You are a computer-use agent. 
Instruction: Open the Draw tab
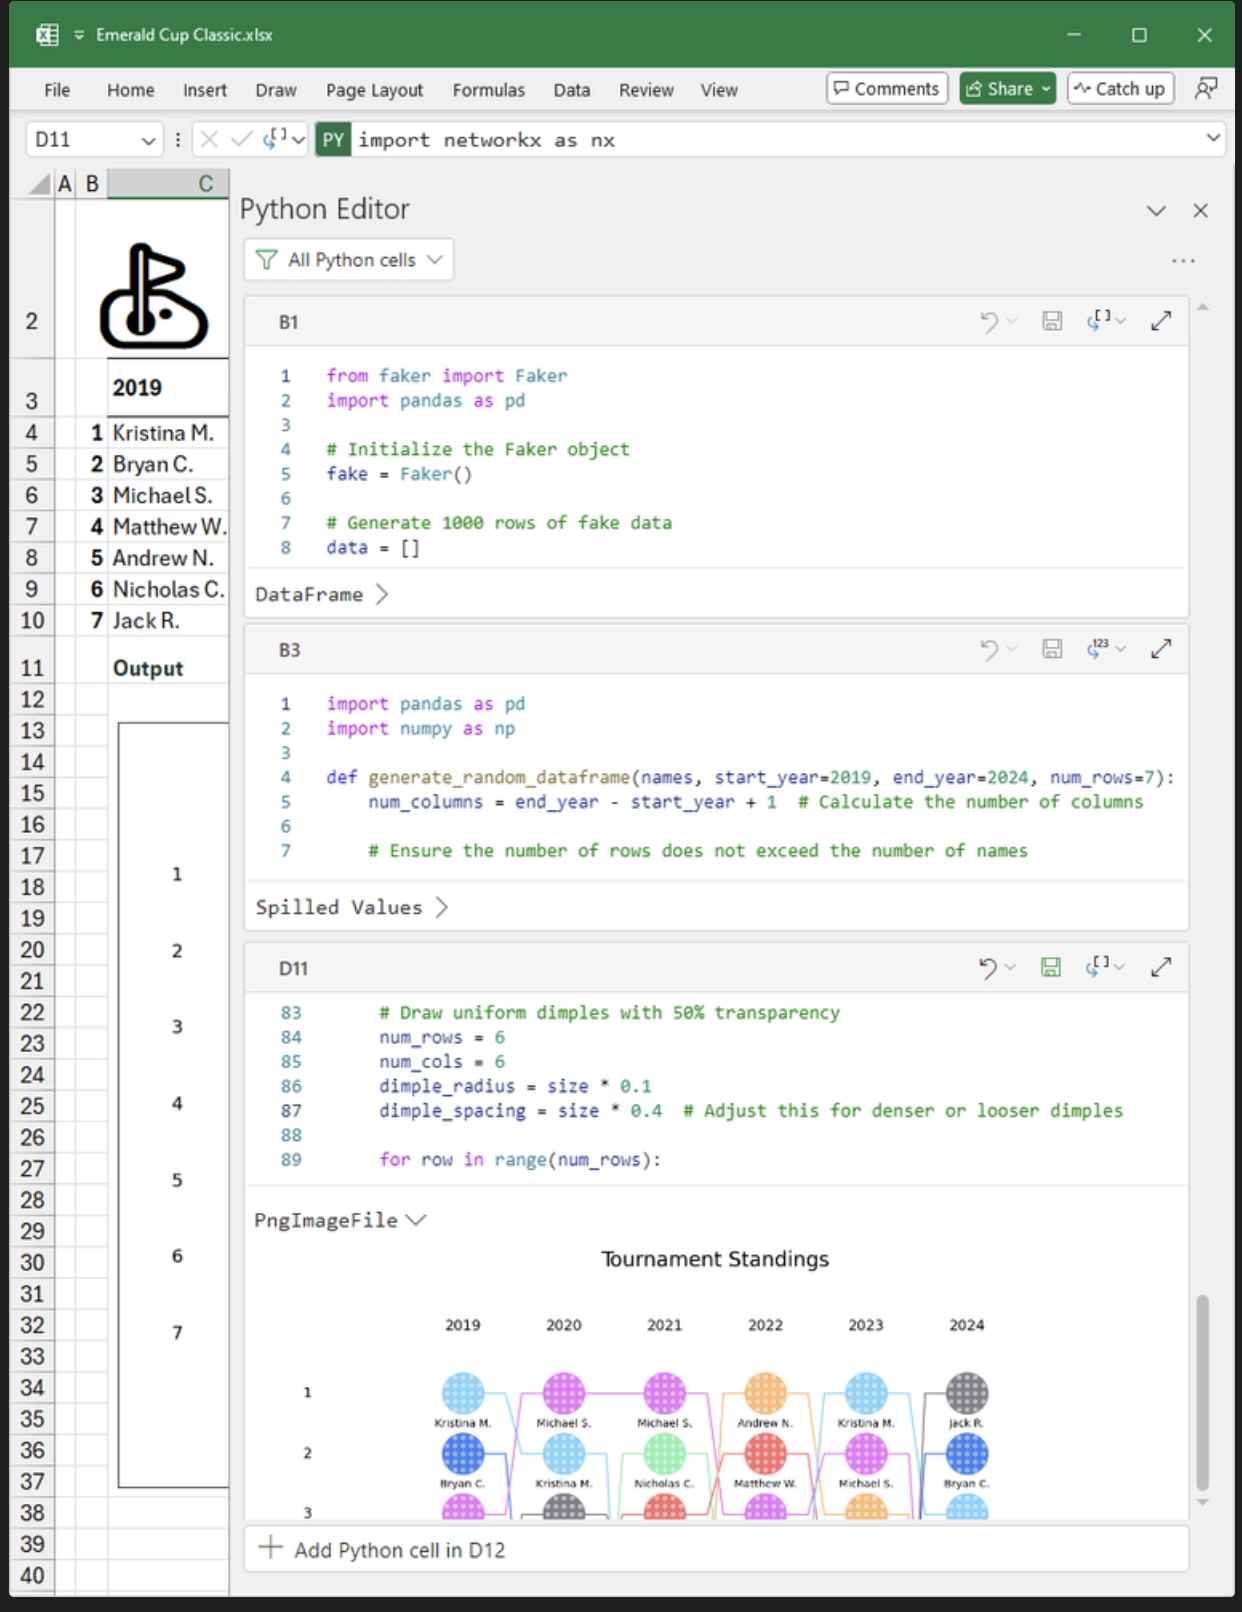pyautogui.click(x=276, y=90)
